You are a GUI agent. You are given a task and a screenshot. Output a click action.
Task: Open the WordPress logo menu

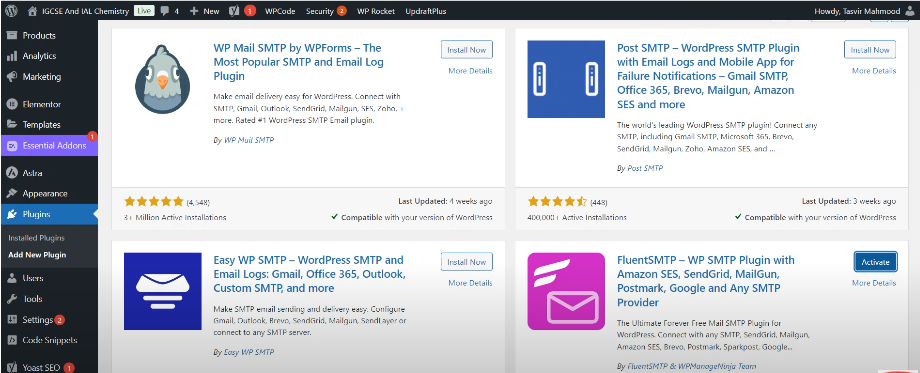(x=12, y=11)
